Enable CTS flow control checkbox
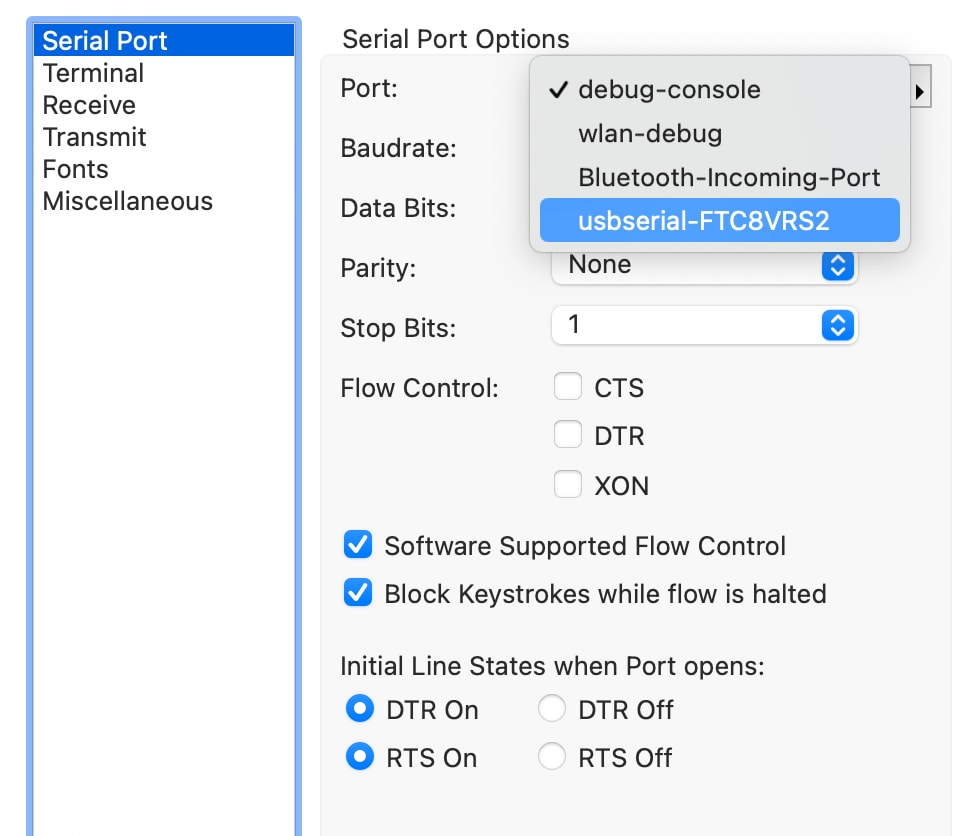Screen dimensions: 974x836 (568, 386)
